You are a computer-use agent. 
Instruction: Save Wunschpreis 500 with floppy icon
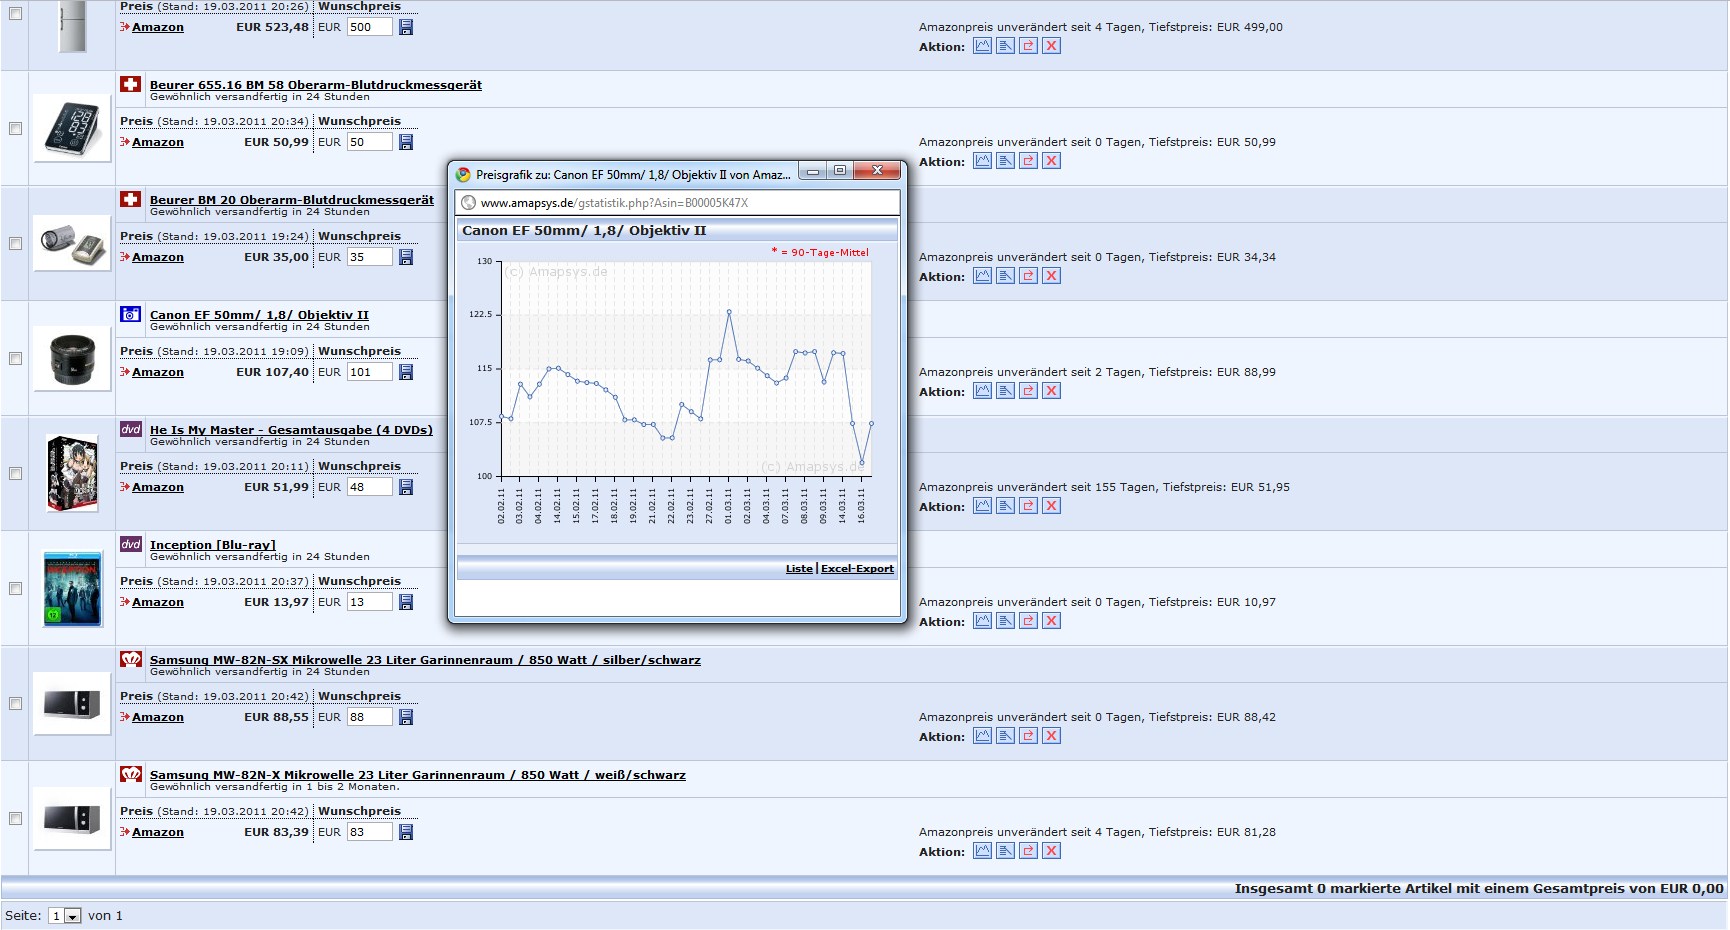(x=406, y=27)
